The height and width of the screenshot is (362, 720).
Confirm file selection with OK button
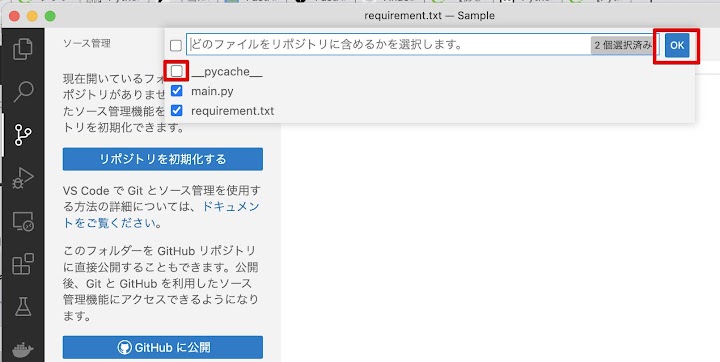pyautogui.click(x=677, y=45)
